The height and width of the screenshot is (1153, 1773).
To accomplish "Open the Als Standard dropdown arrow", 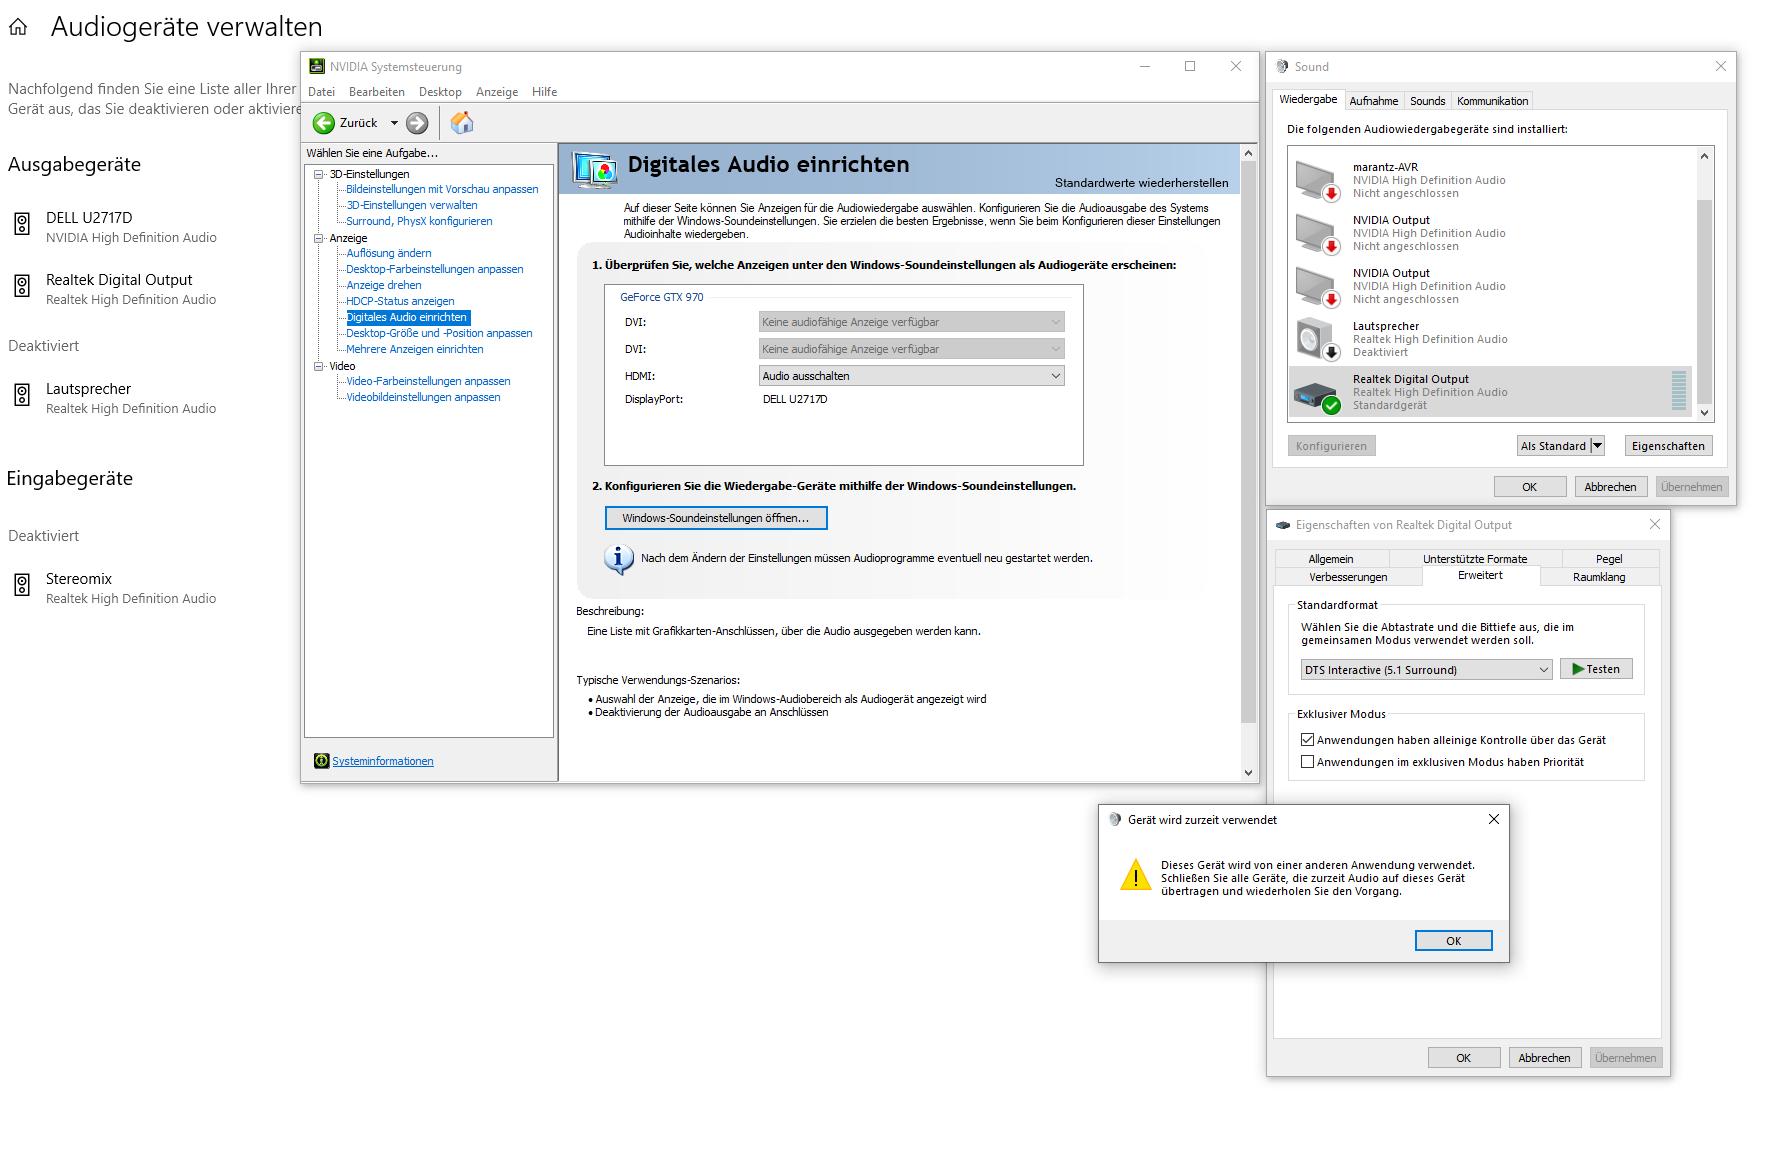I will coord(1597,446).
